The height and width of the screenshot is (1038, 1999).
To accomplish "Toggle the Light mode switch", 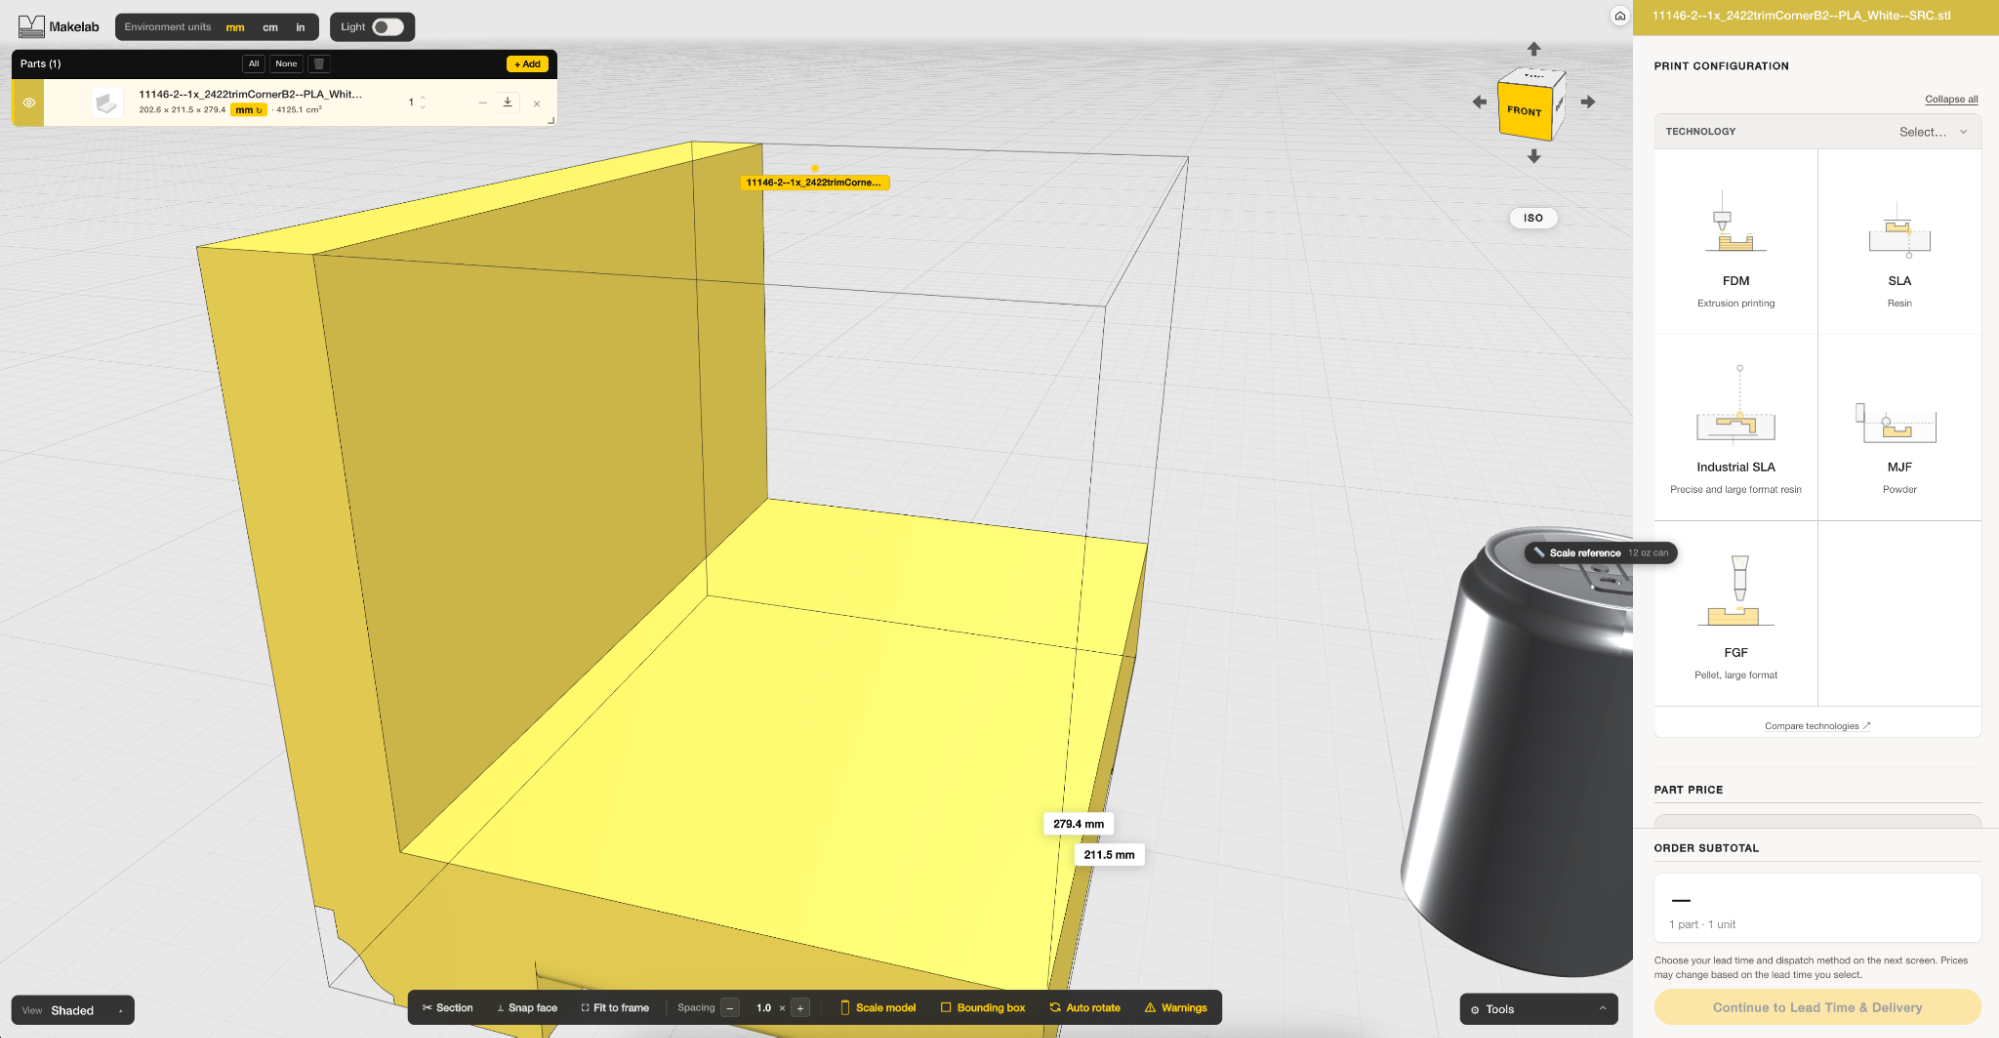I will tap(388, 27).
